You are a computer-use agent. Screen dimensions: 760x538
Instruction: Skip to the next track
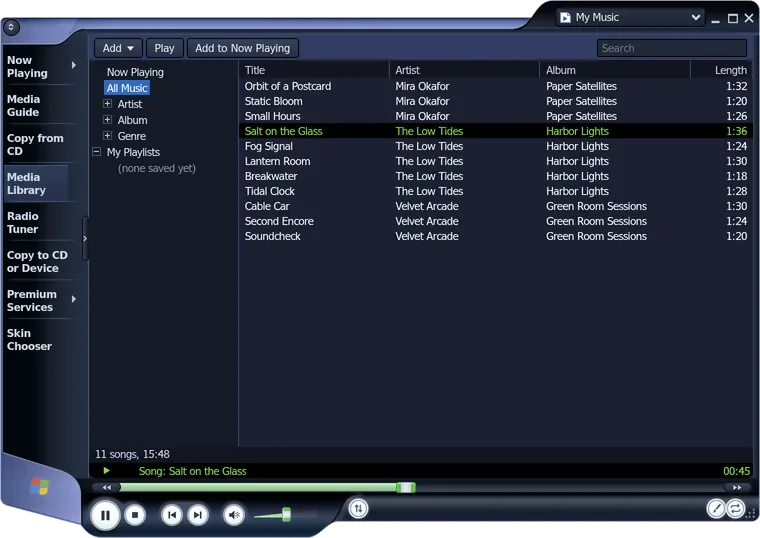tap(197, 515)
